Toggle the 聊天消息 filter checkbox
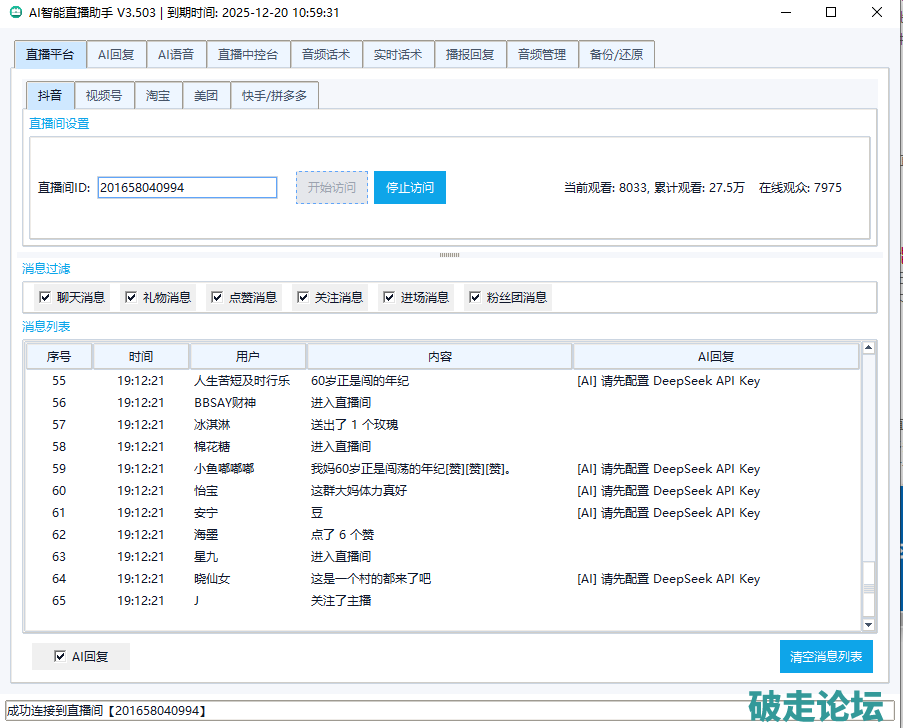The height and width of the screenshot is (728, 903). coord(45,297)
